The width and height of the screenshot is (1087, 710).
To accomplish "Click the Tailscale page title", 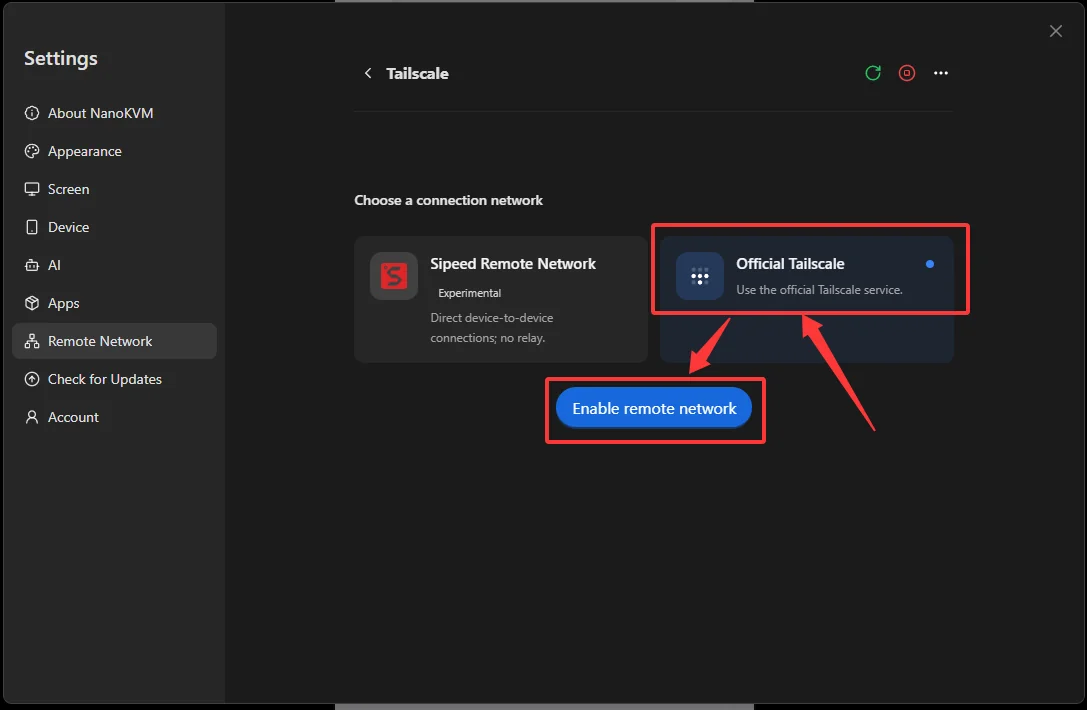I will pos(417,73).
